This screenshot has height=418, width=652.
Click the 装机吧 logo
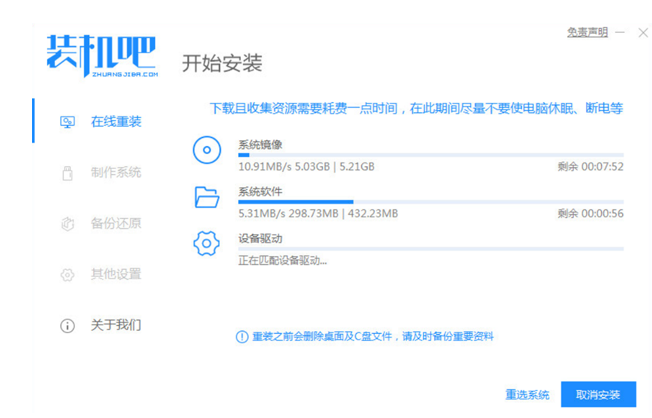[x=102, y=55]
